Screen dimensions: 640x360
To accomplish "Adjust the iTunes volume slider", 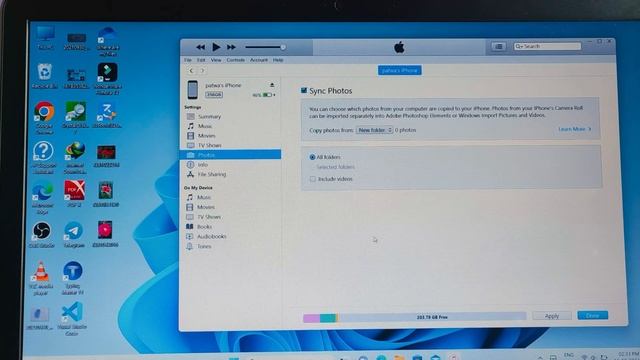I will 265,47.
